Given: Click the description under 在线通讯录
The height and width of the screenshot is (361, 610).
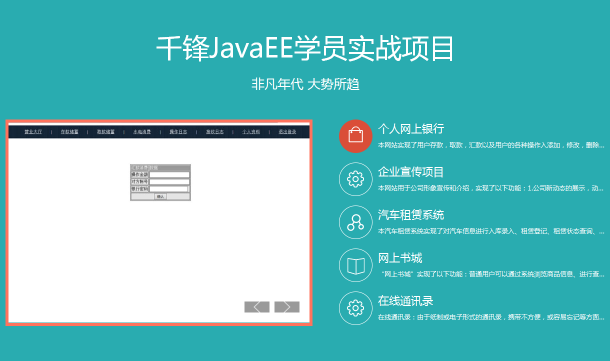Looking at the screenshot, I should (491, 317).
